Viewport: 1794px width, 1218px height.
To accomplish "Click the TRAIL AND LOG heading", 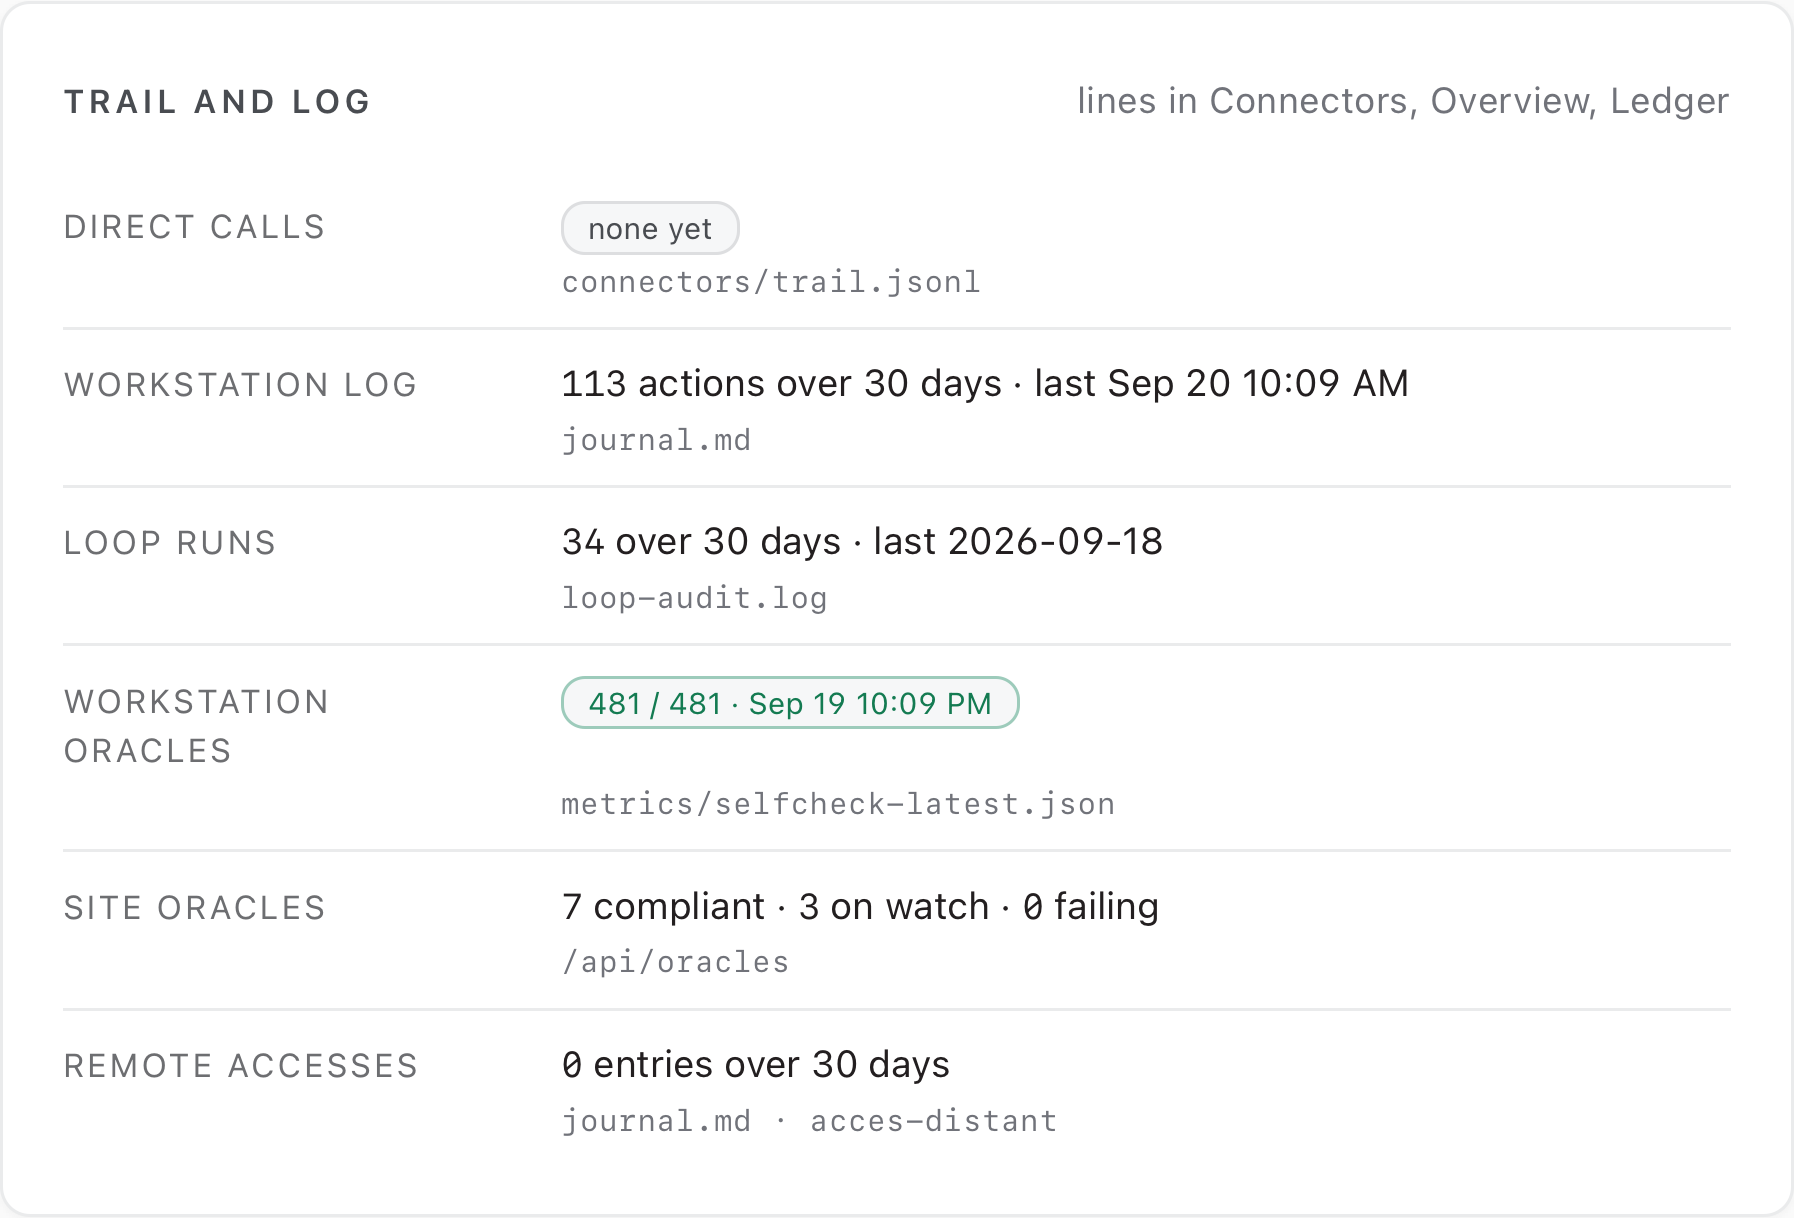I will click(x=218, y=102).
